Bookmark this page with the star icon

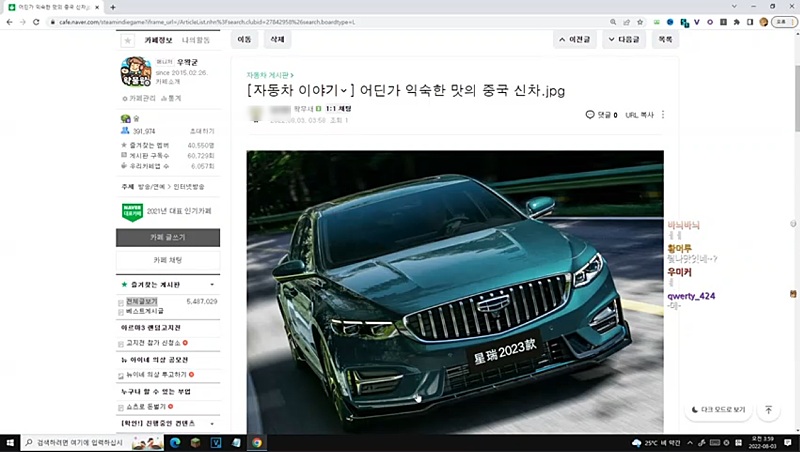[x=640, y=22]
